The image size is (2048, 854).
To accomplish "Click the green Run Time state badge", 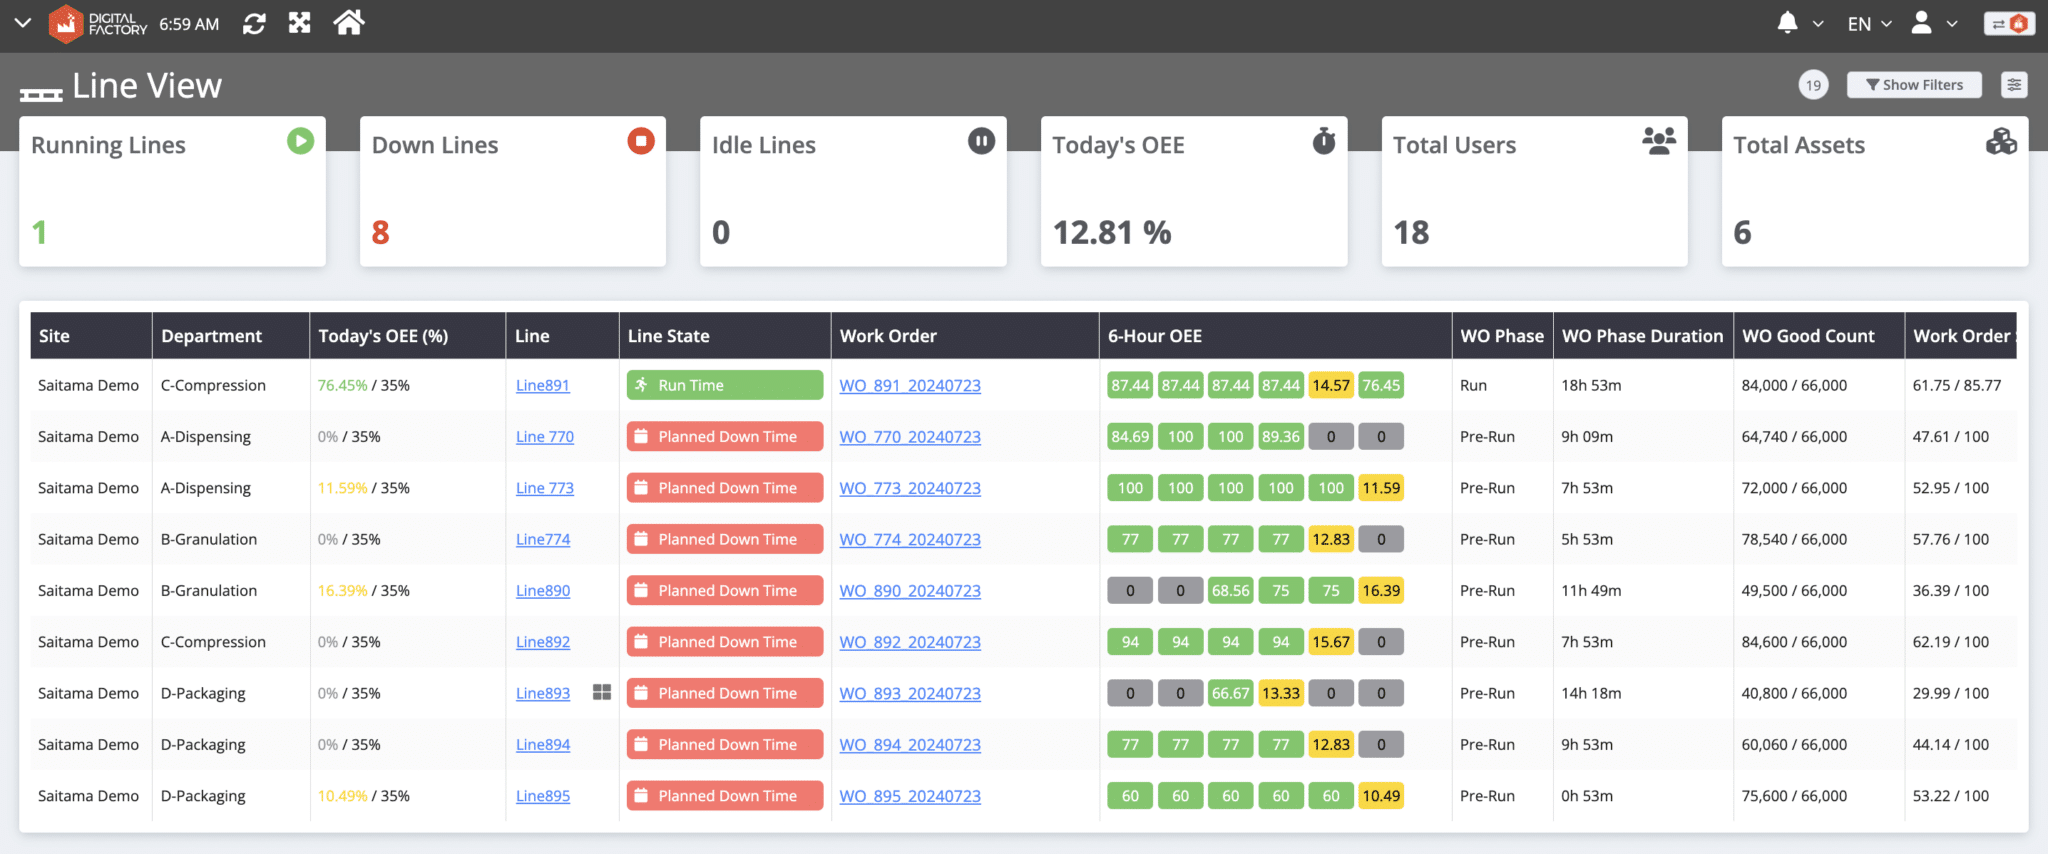I will pos(725,385).
